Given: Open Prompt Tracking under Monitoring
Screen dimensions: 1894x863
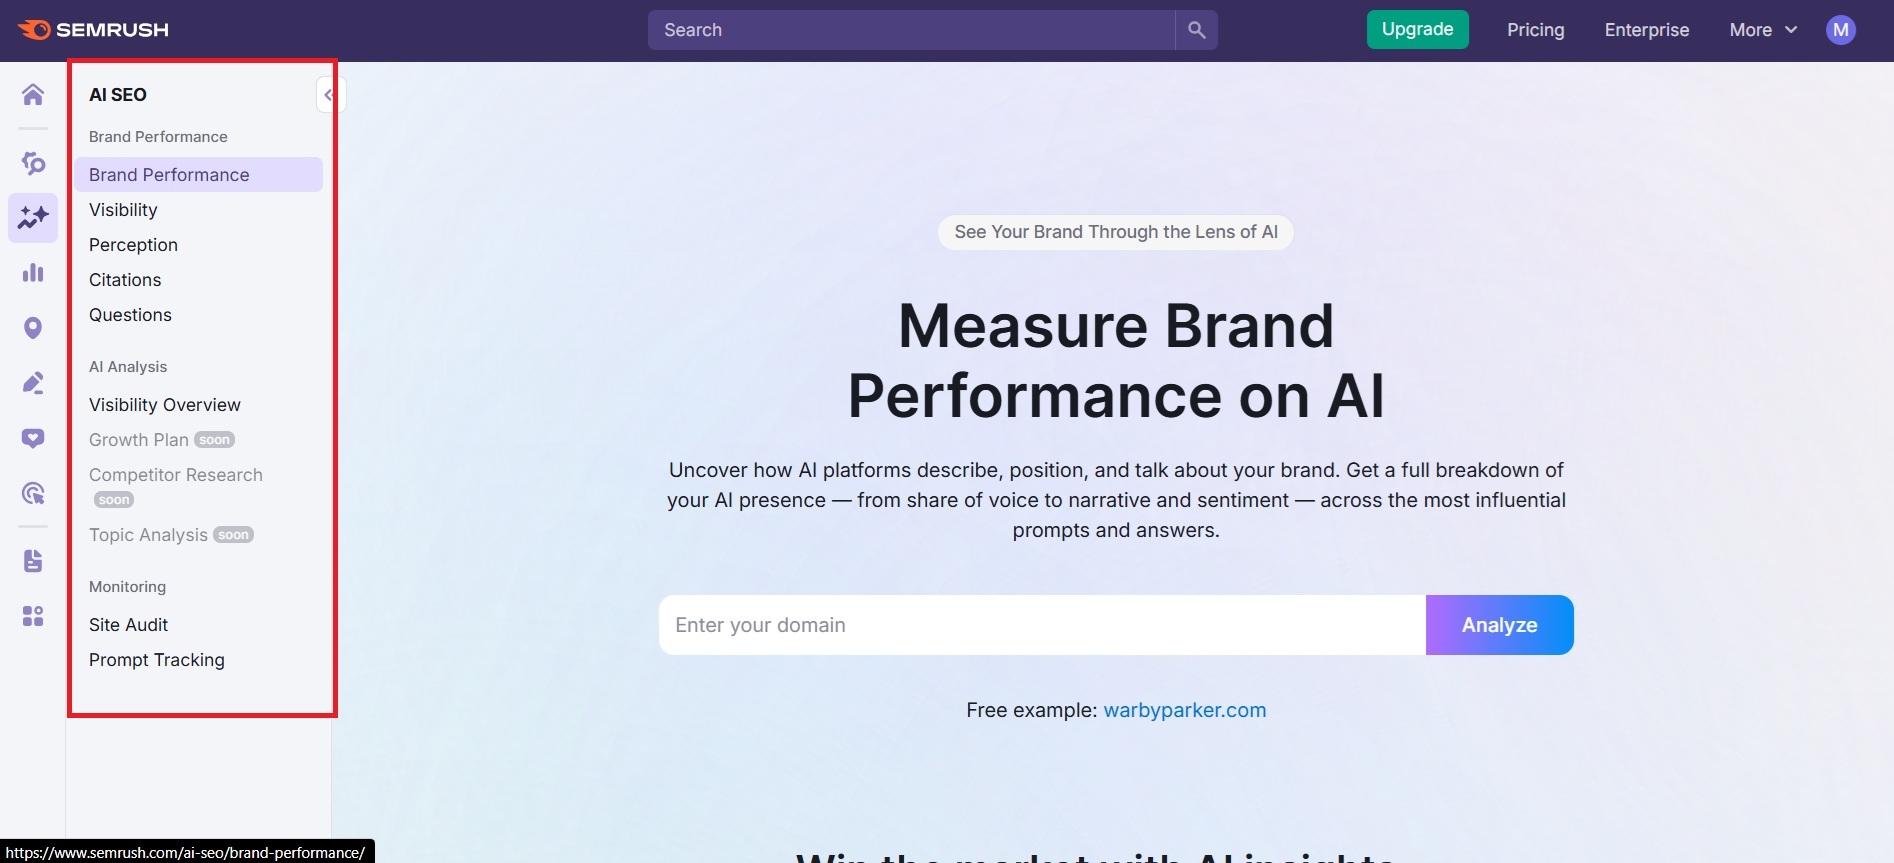Looking at the screenshot, I should coord(156,660).
